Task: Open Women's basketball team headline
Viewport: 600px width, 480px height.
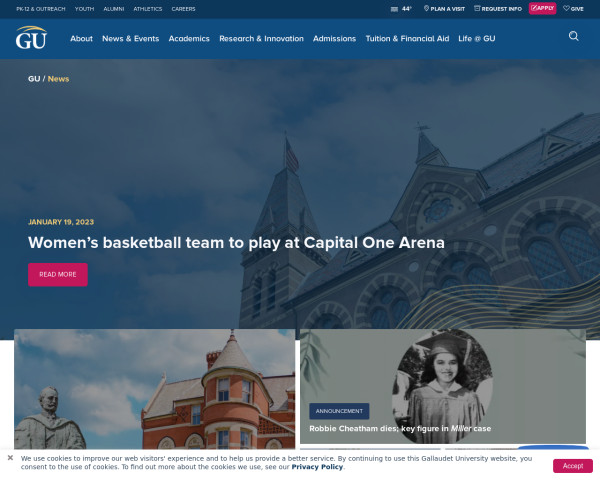Action: [236, 243]
